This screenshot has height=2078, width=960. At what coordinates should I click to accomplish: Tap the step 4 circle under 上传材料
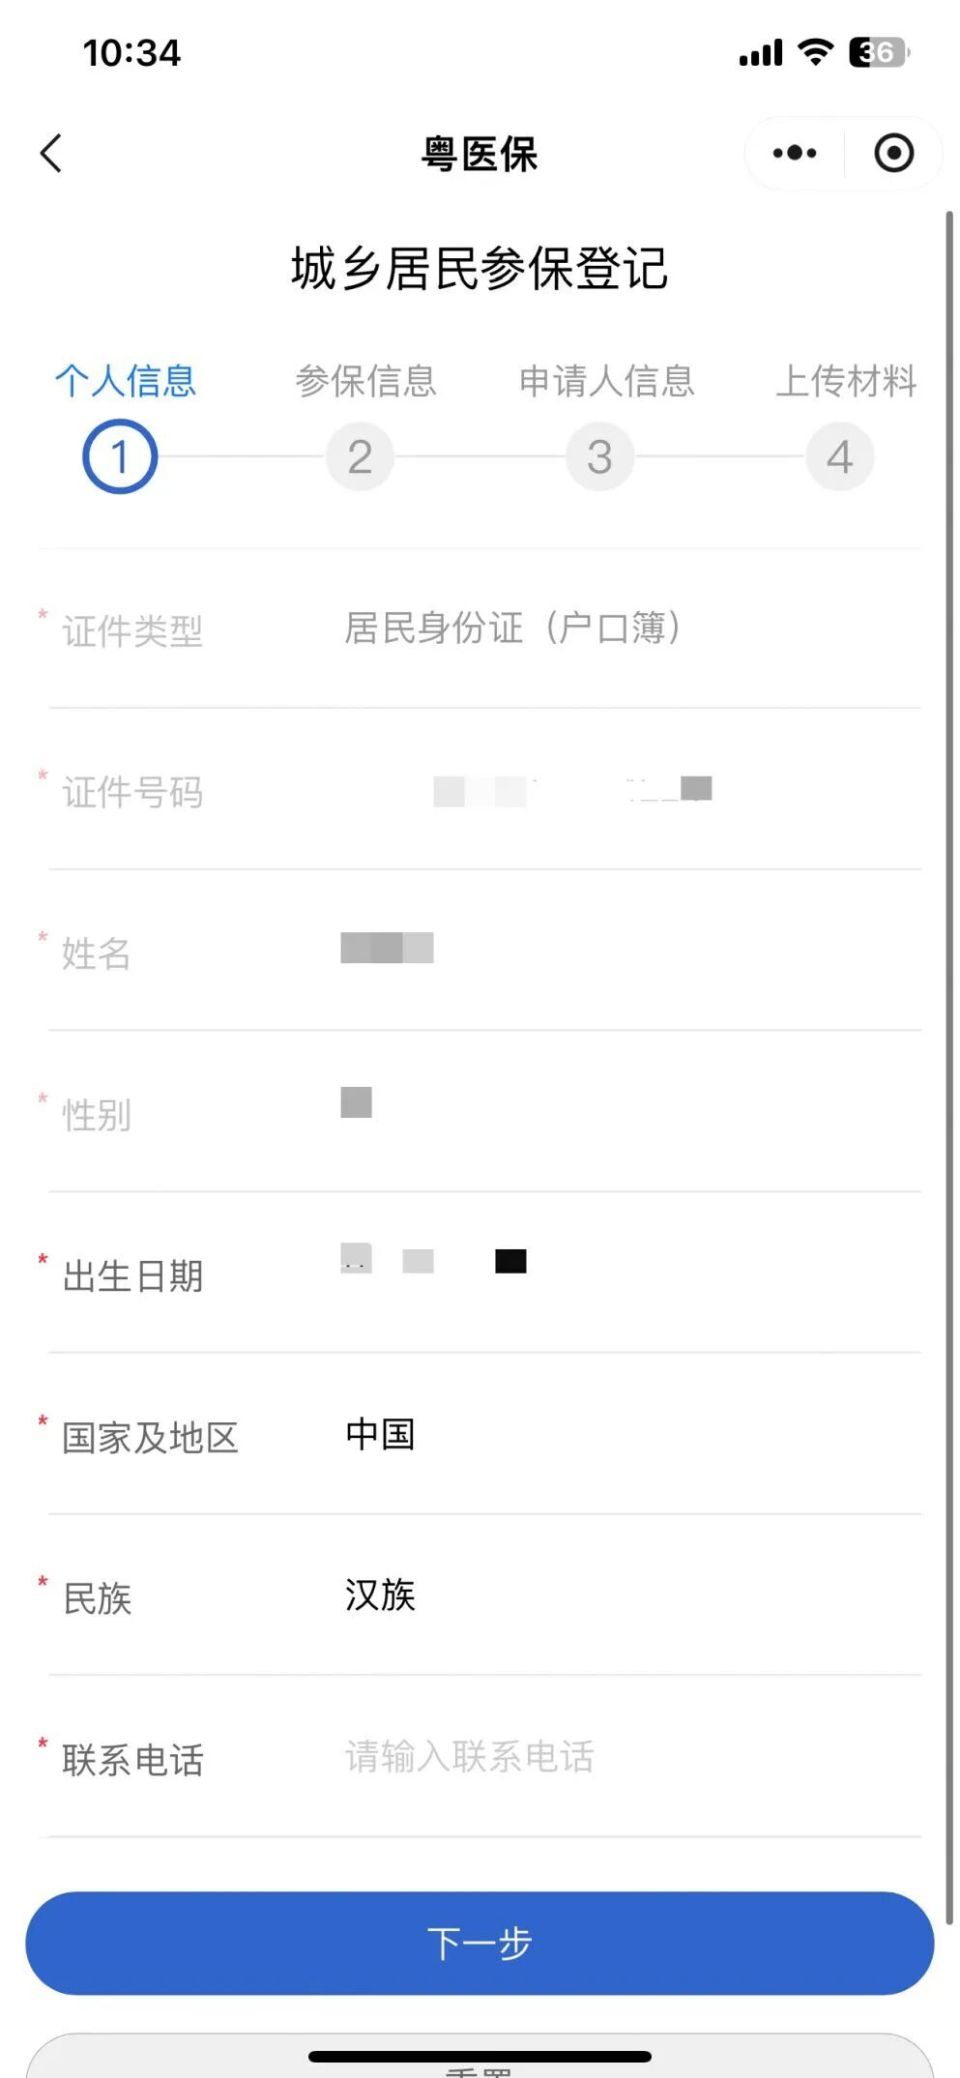[840, 455]
